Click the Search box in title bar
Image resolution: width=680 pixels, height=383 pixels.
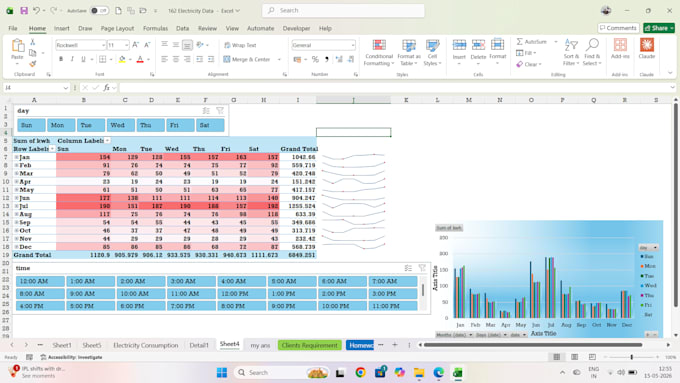(343, 10)
